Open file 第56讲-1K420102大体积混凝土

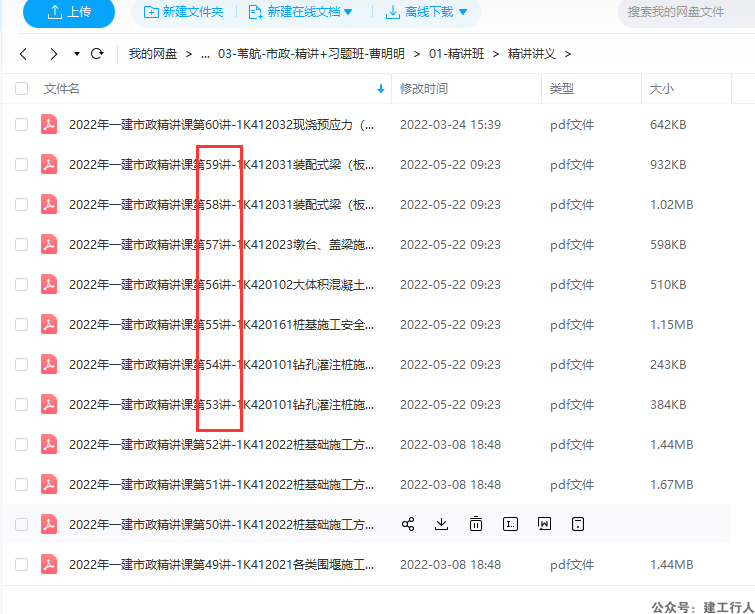click(221, 285)
